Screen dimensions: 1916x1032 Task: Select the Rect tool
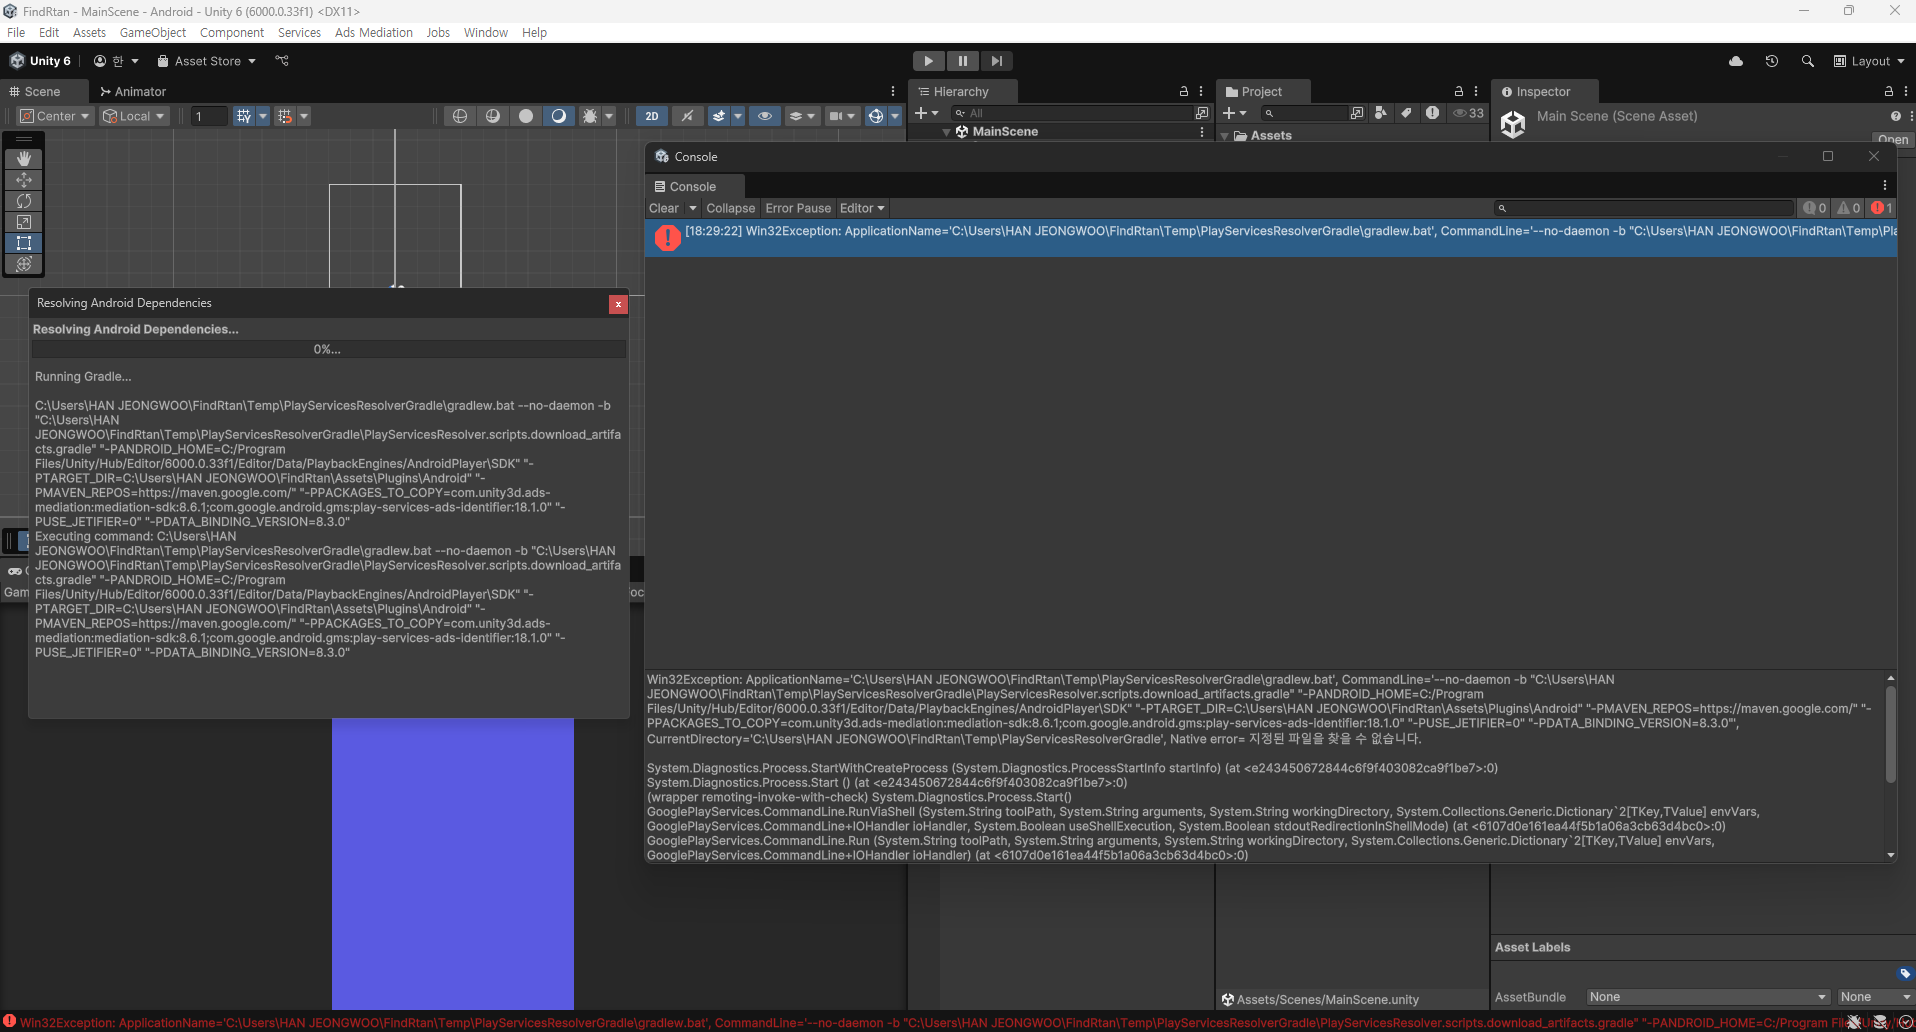(24, 243)
